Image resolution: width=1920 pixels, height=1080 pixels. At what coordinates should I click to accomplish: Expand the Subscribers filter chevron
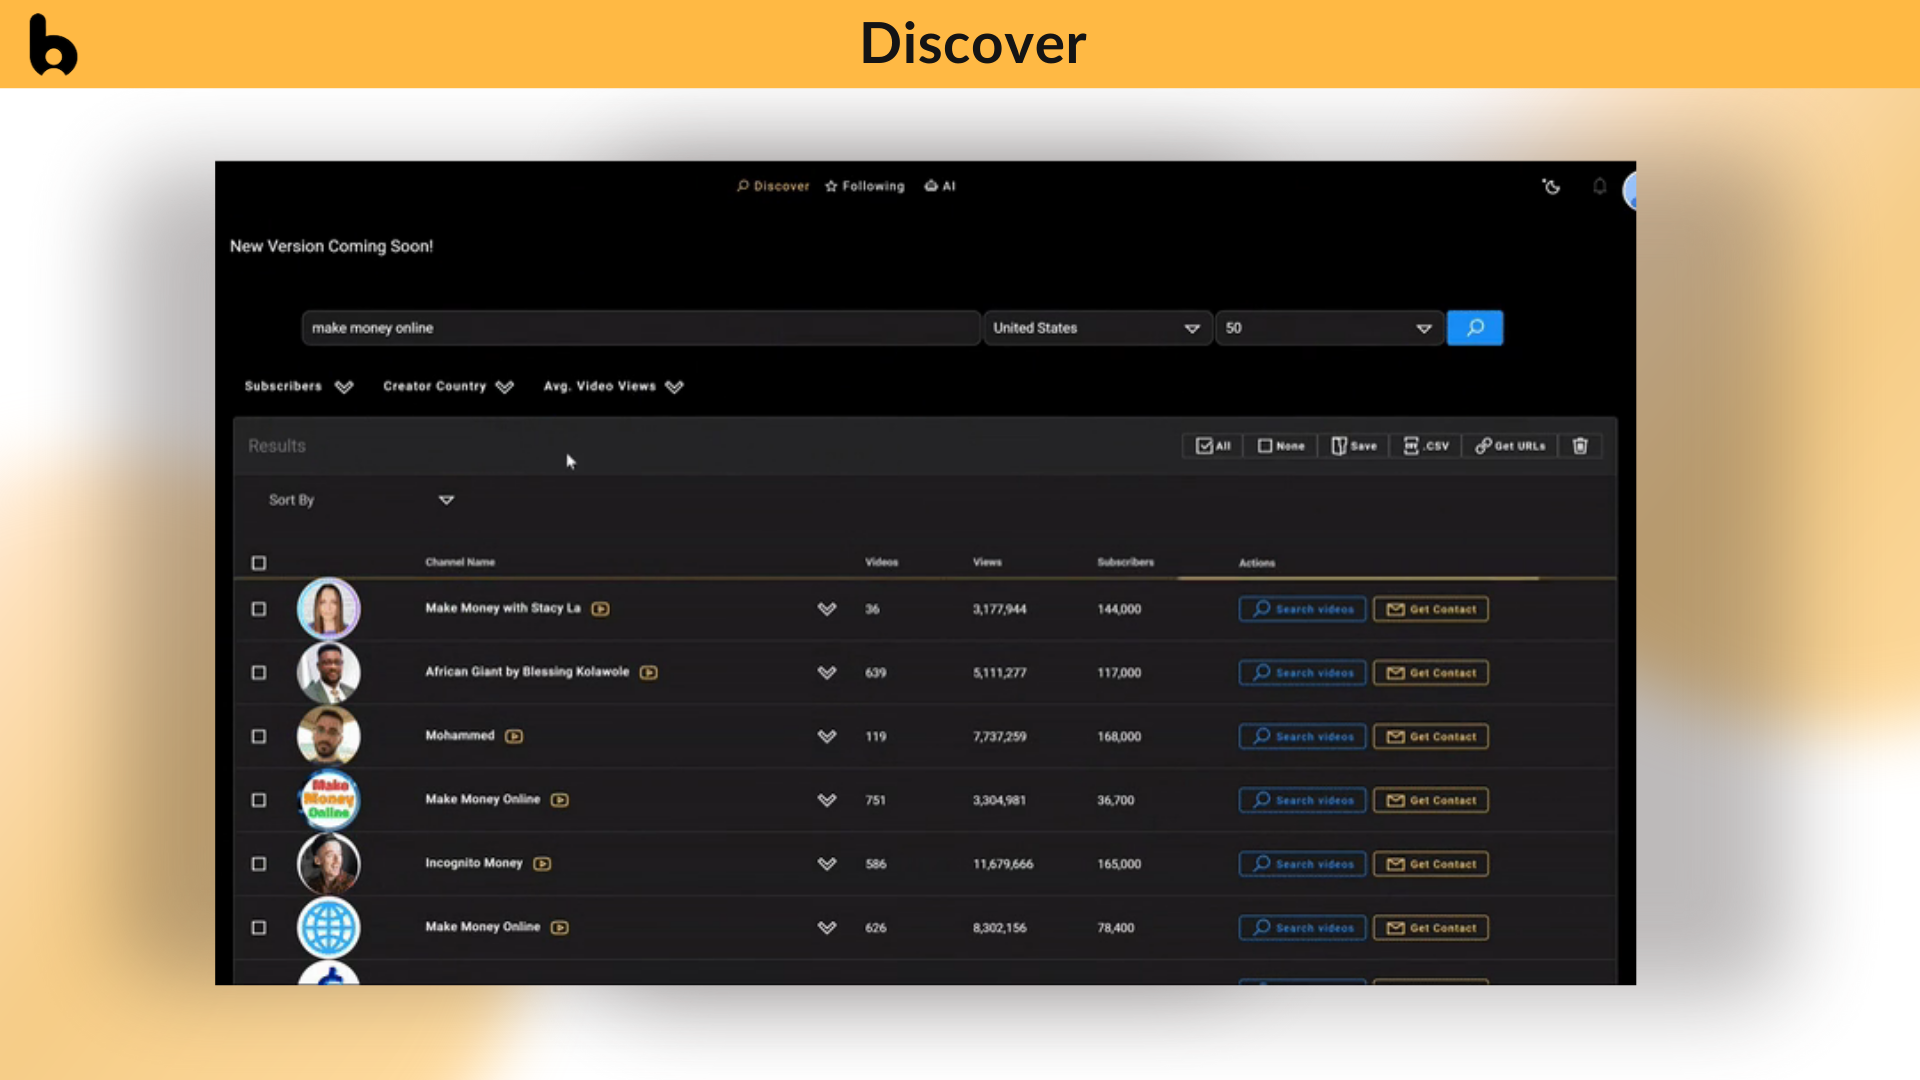click(344, 387)
